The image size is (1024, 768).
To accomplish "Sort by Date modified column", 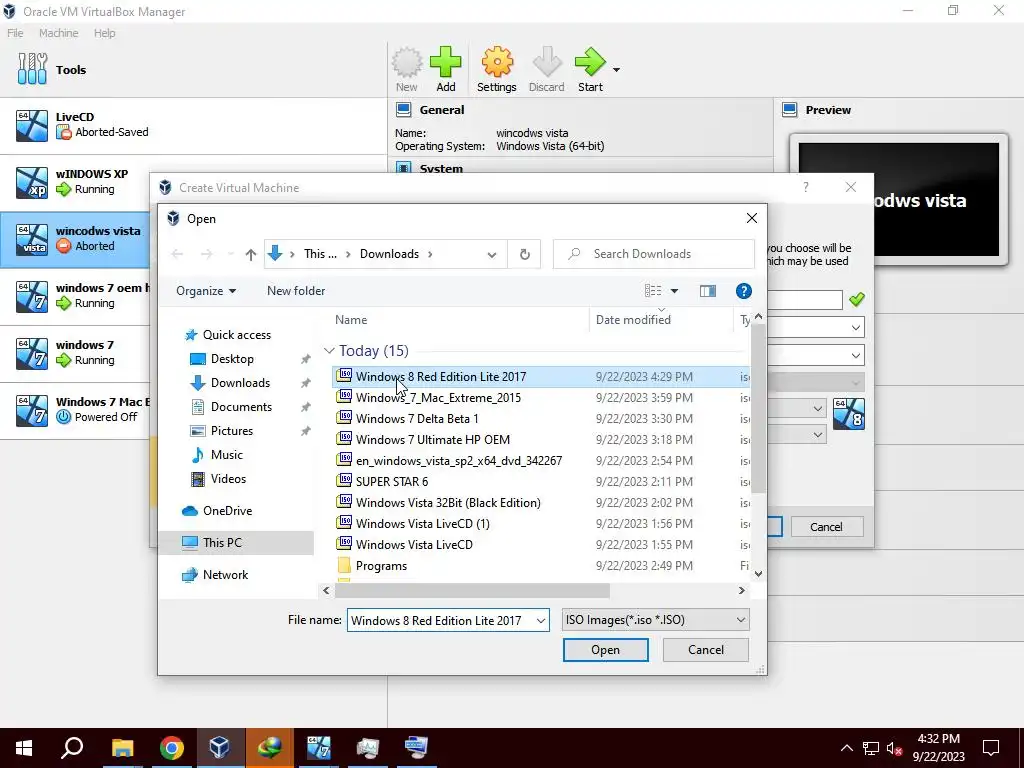I will point(633,319).
